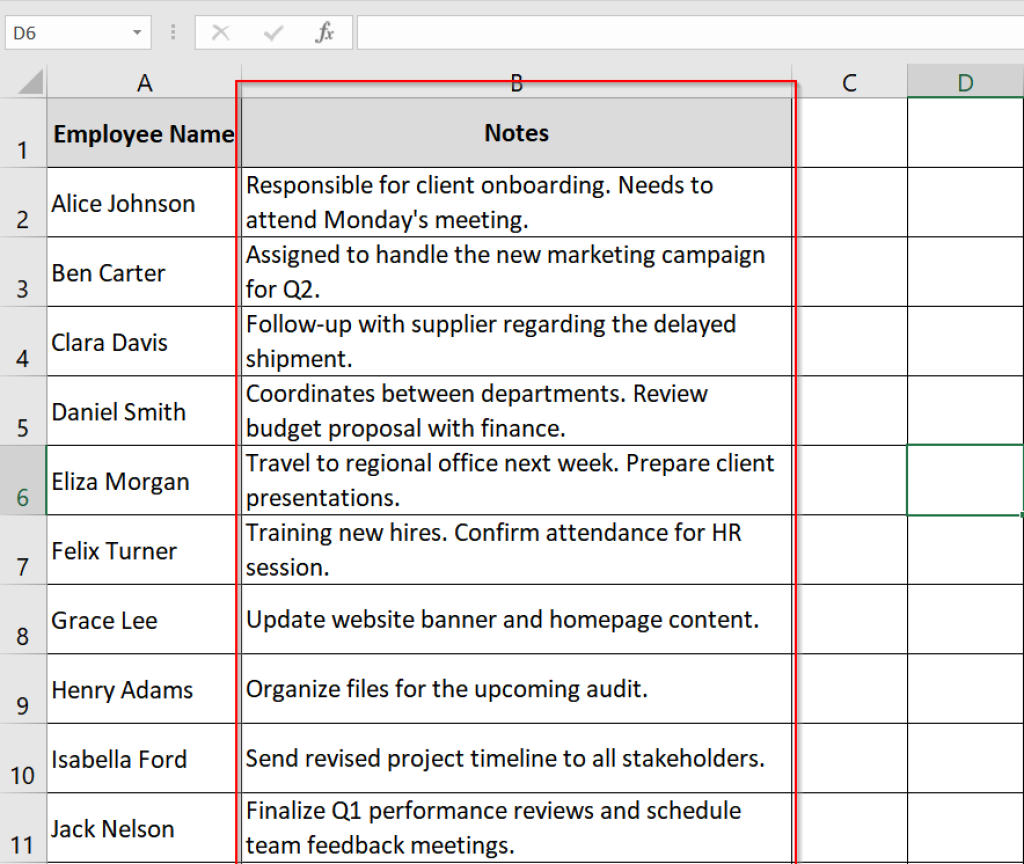The height and width of the screenshot is (864, 1024).
Task: Click the Enter checkmark icon near formula bar
Action: point(272,32)
